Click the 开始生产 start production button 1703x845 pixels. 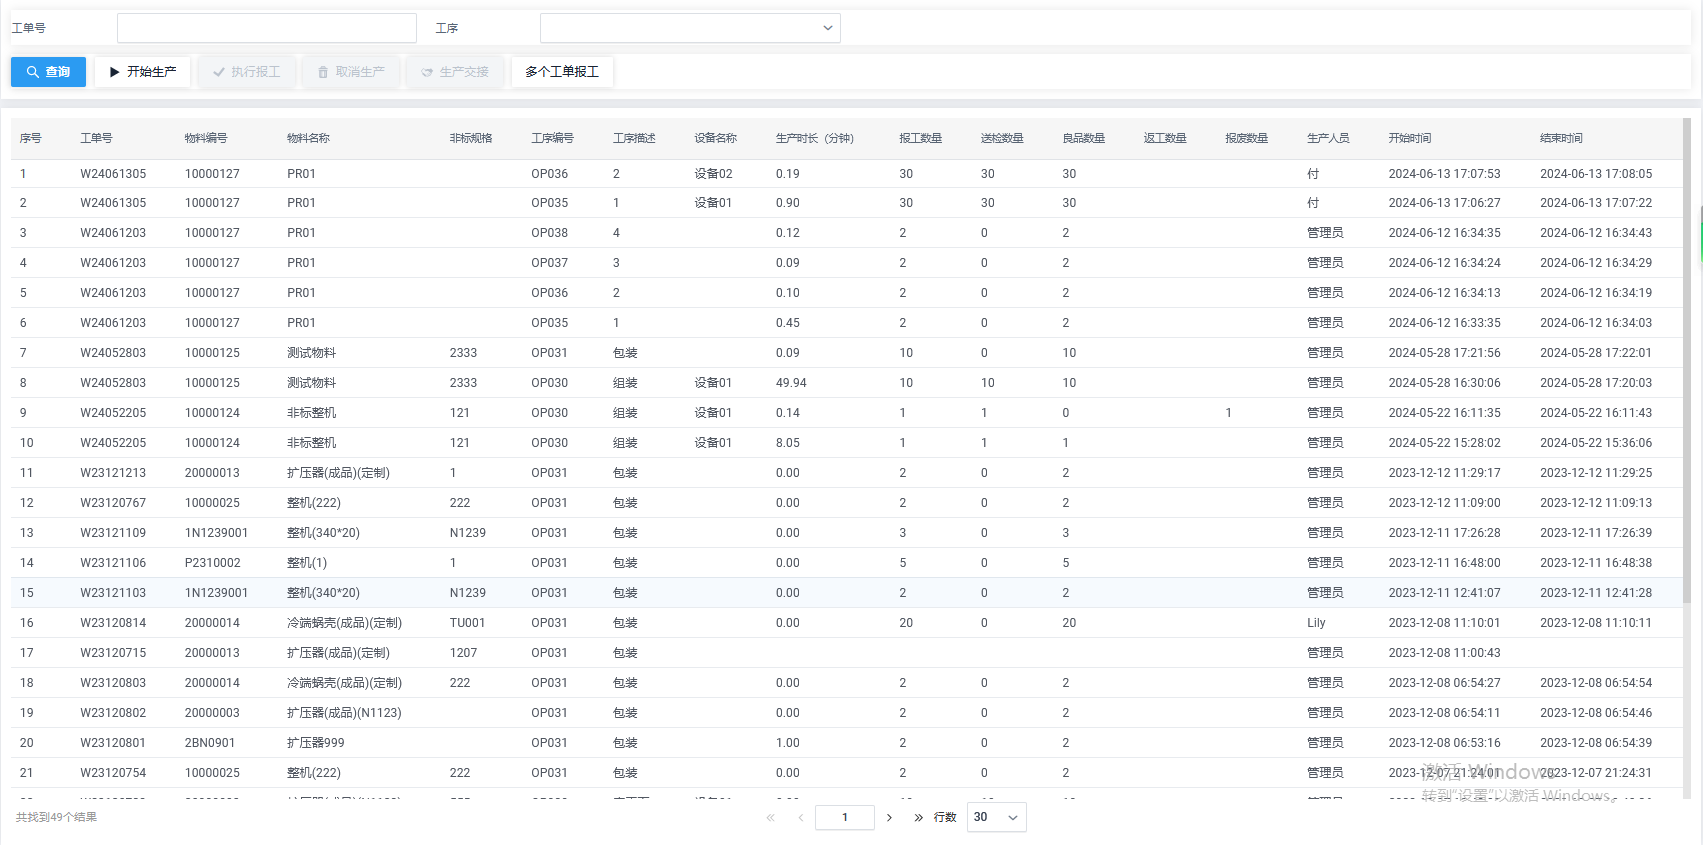point(143,72)
